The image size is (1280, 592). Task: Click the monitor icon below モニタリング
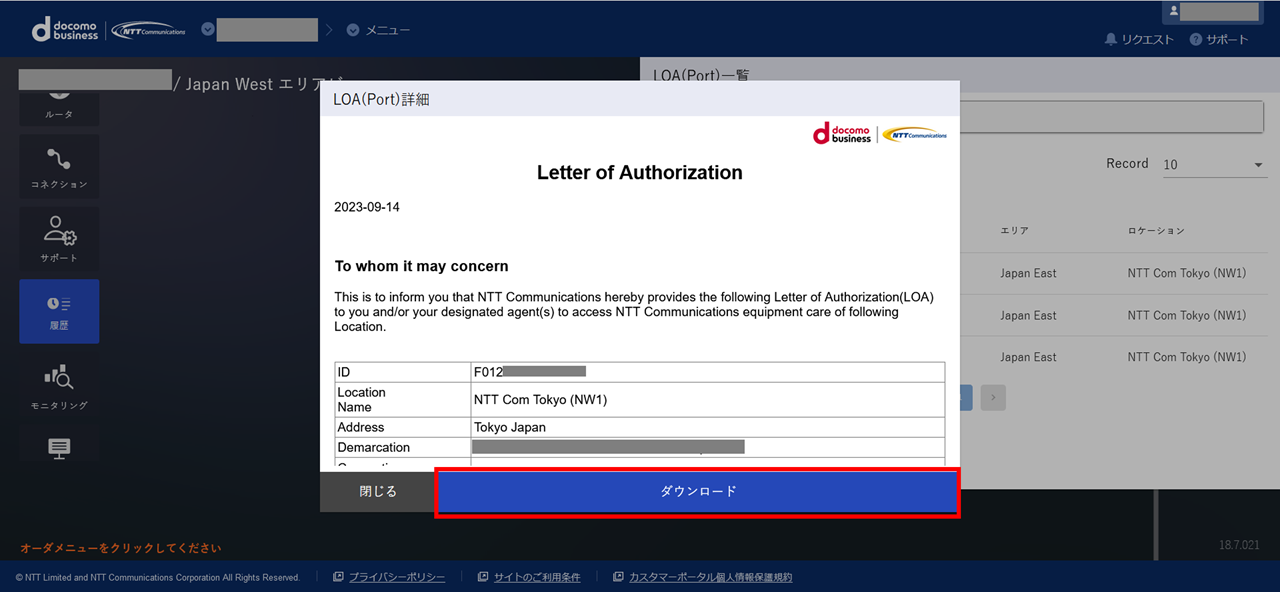59,448
